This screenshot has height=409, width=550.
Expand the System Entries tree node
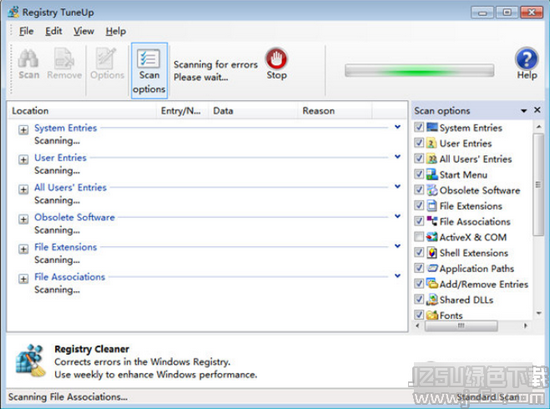[x=24, y=130]
